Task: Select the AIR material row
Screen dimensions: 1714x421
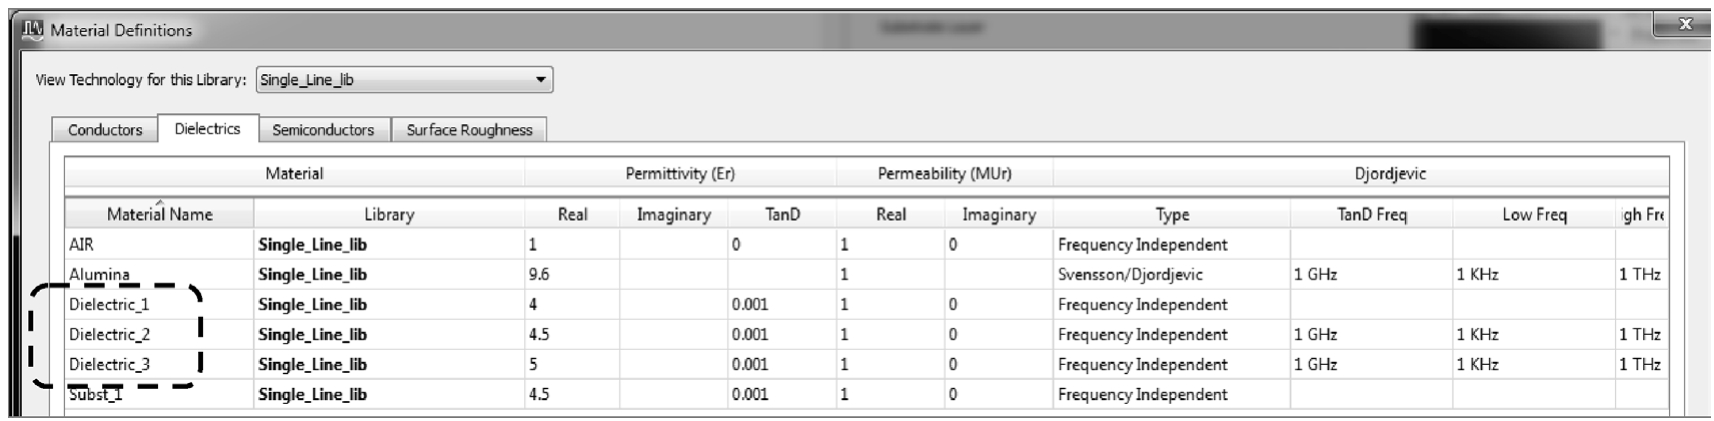Action: 82,245
